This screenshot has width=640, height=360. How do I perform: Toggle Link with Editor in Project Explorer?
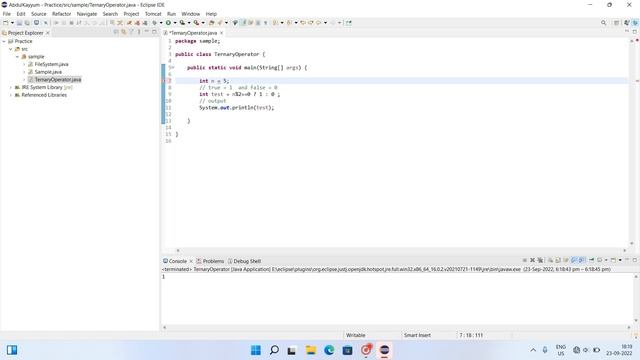123,32
